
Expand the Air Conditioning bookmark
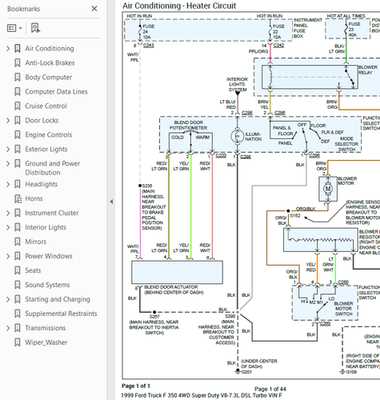(x=8, y=49)
